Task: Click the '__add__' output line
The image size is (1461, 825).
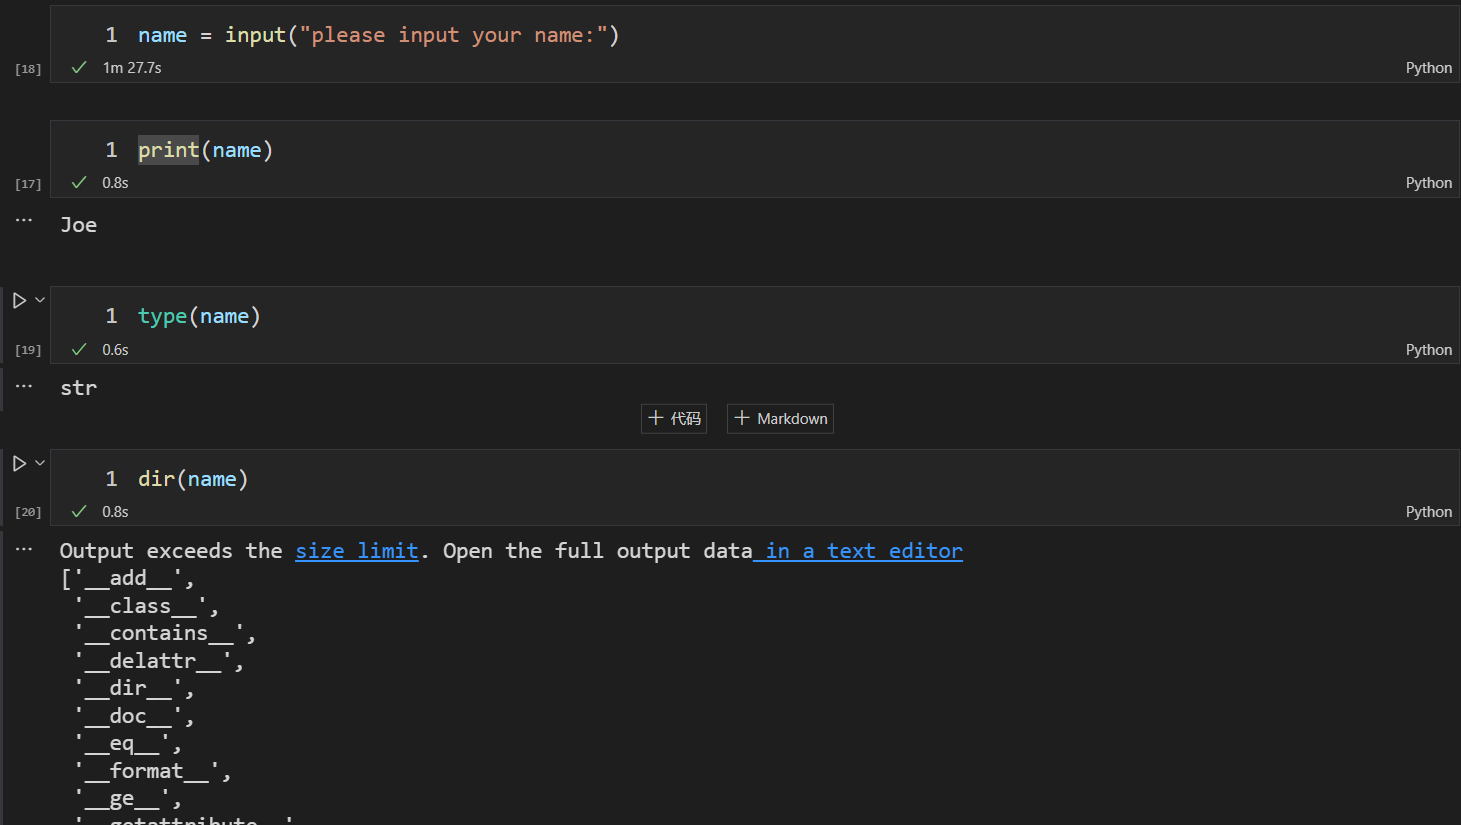Action: pyautogui.click(x=128, y=579)
